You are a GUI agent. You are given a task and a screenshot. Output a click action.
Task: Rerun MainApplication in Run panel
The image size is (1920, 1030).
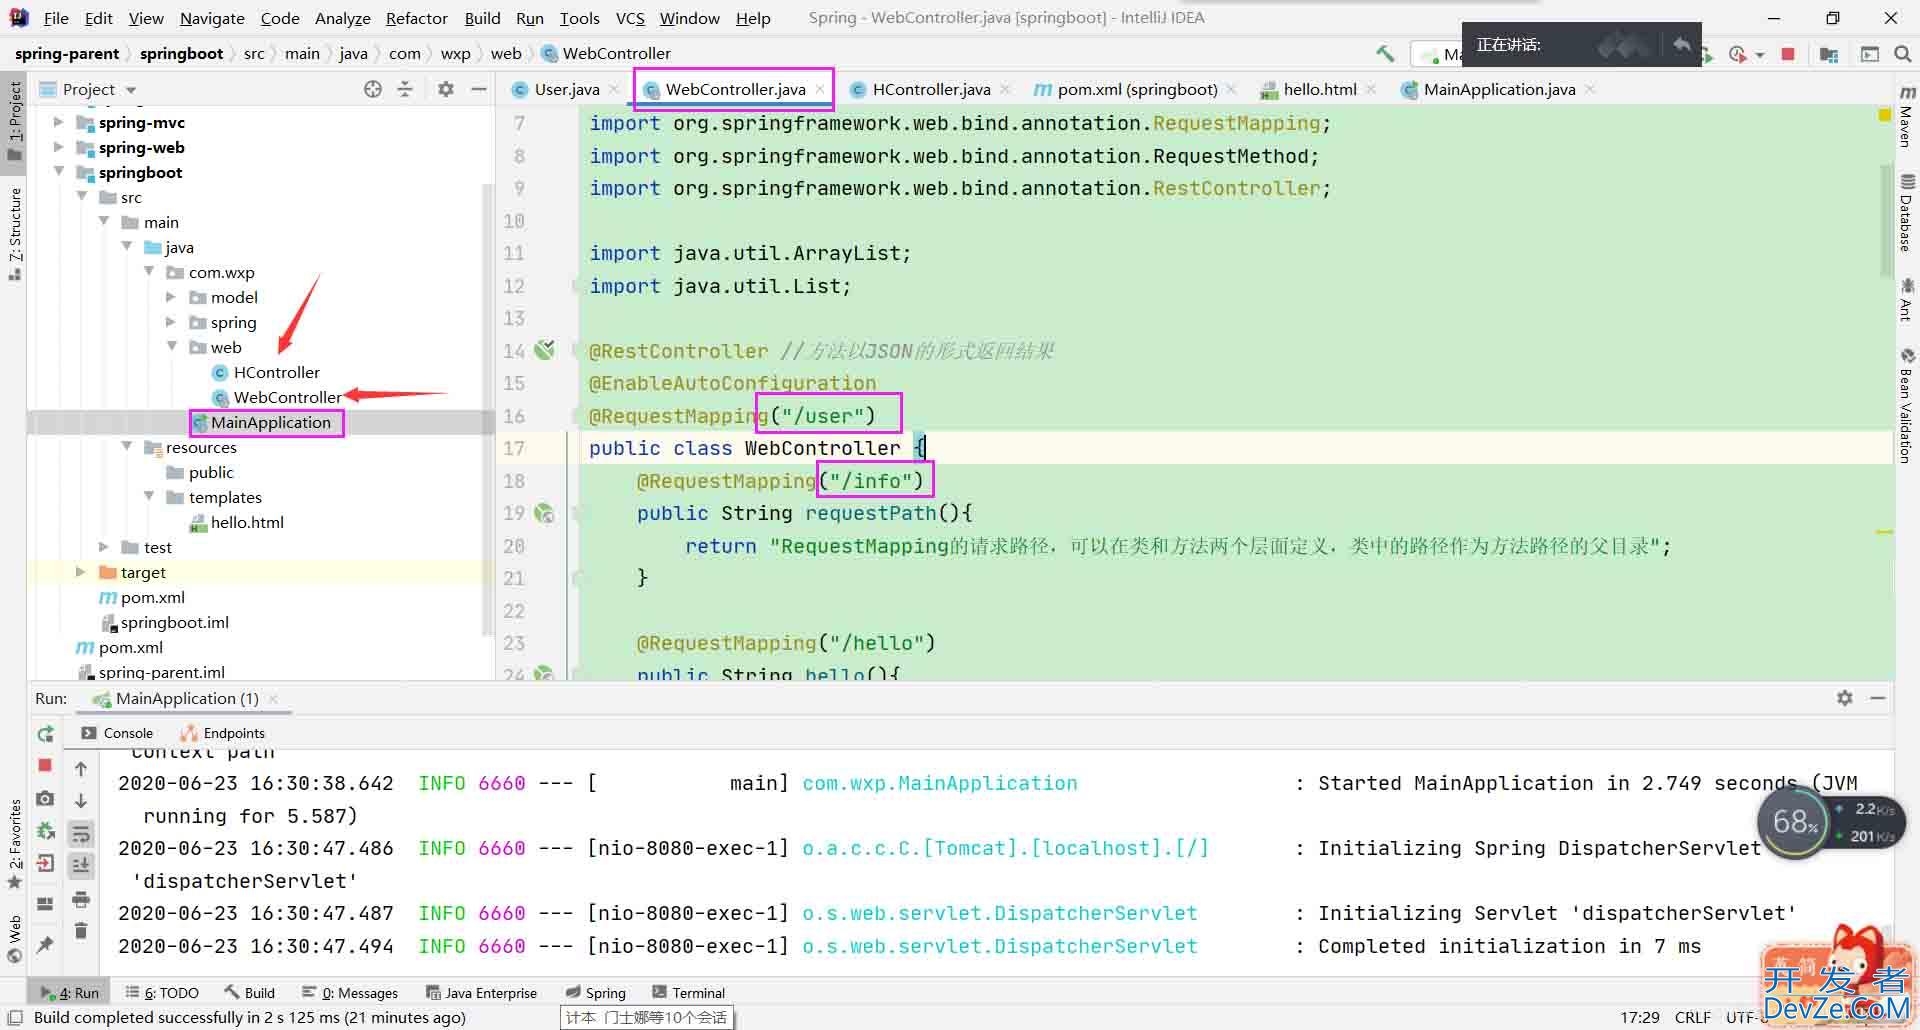[46, 734]
